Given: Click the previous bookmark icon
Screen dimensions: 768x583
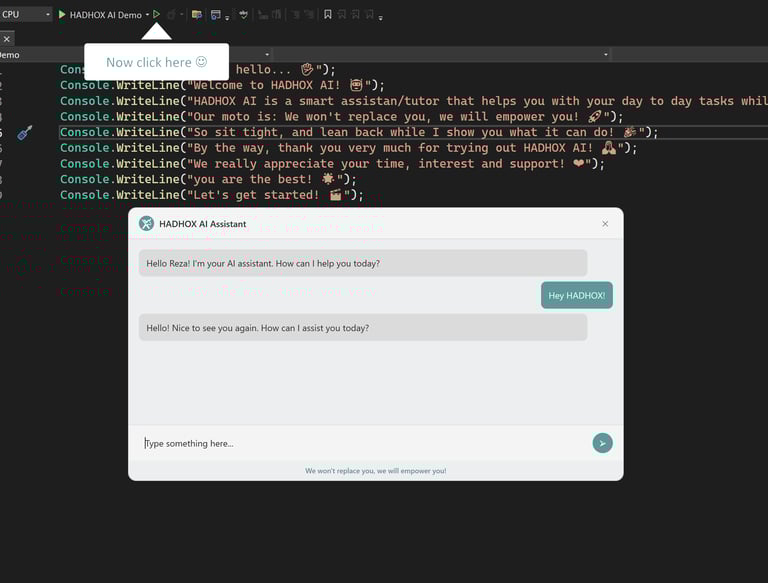Looking at the screenshot, I should [x=342, y=15].
